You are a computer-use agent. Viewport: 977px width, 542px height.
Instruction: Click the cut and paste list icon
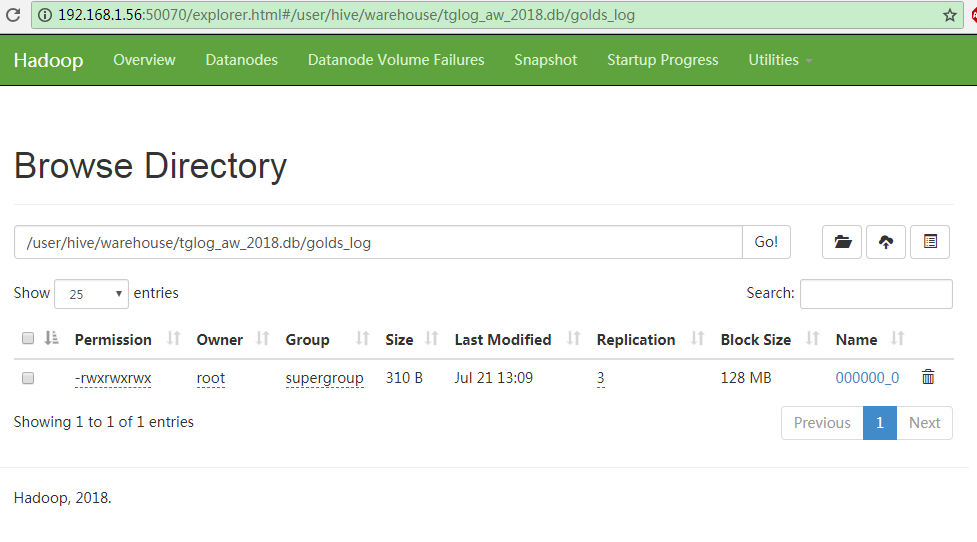pos(930,242)
